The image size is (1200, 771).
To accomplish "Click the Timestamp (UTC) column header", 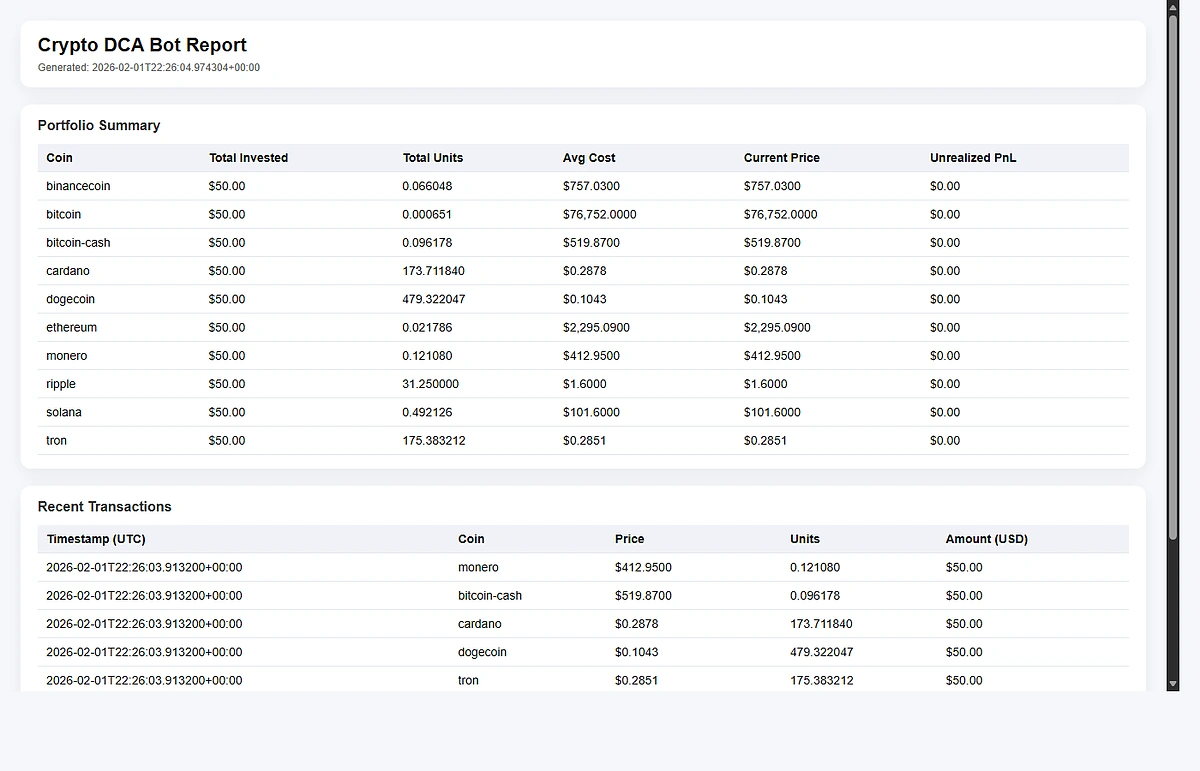I will point(95,539).
